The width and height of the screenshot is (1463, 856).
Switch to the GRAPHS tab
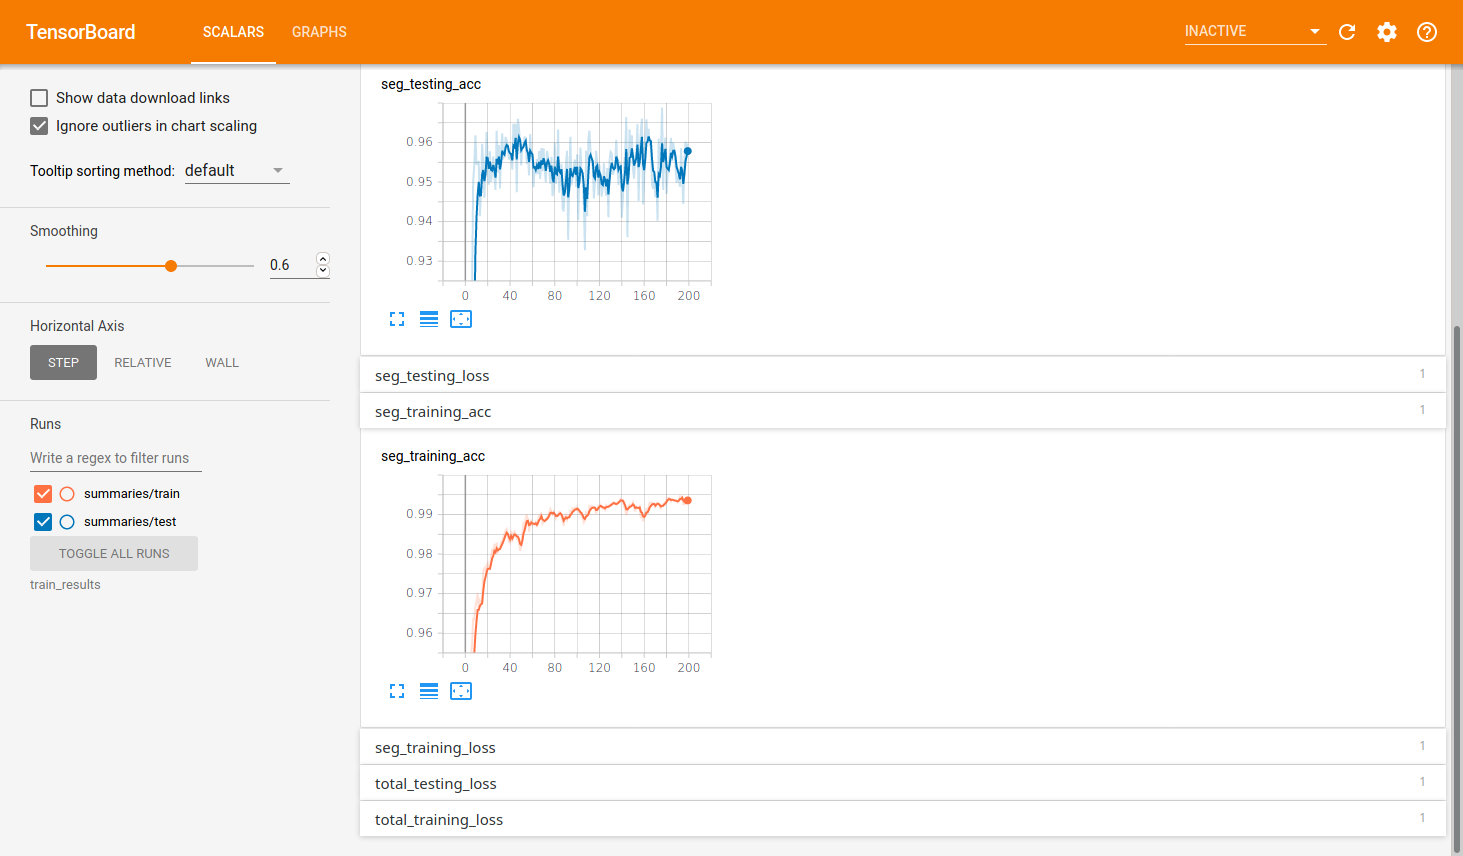(x=319, y=32)
